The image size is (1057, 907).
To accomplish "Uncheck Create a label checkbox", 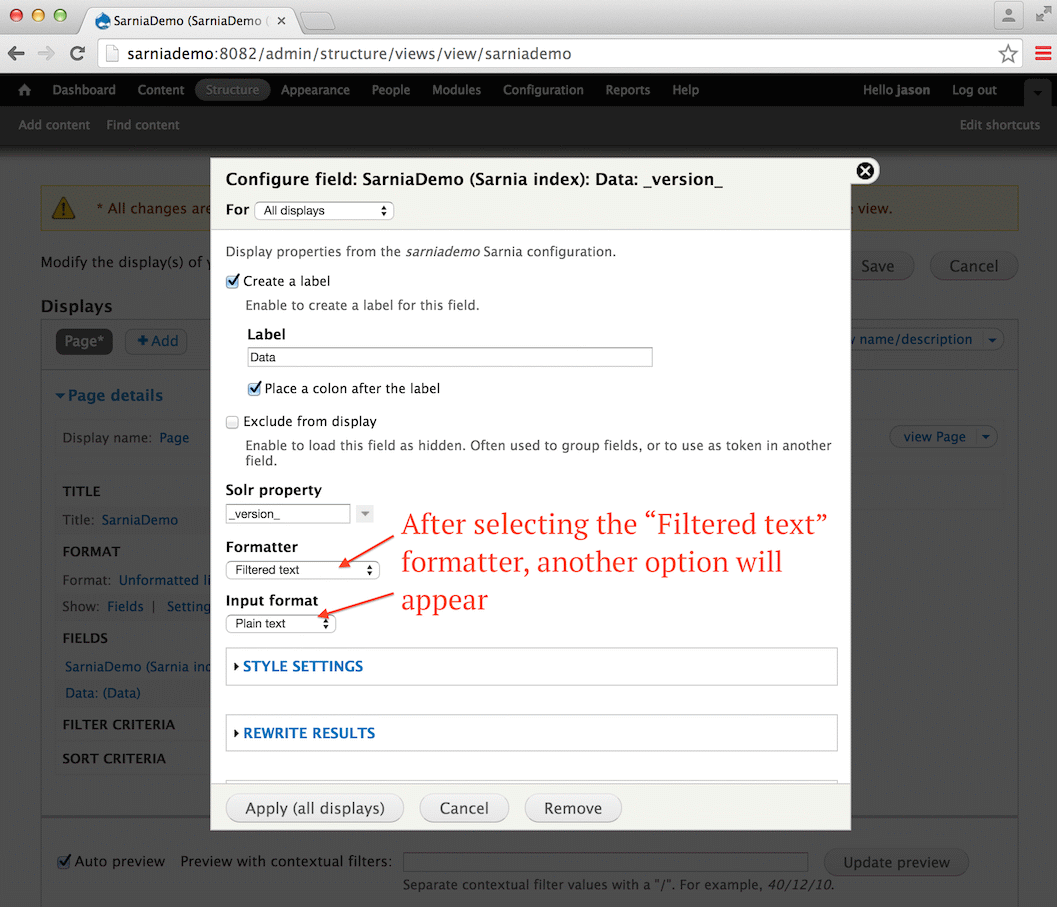I will pyautogui.click(x=233, y=282).
